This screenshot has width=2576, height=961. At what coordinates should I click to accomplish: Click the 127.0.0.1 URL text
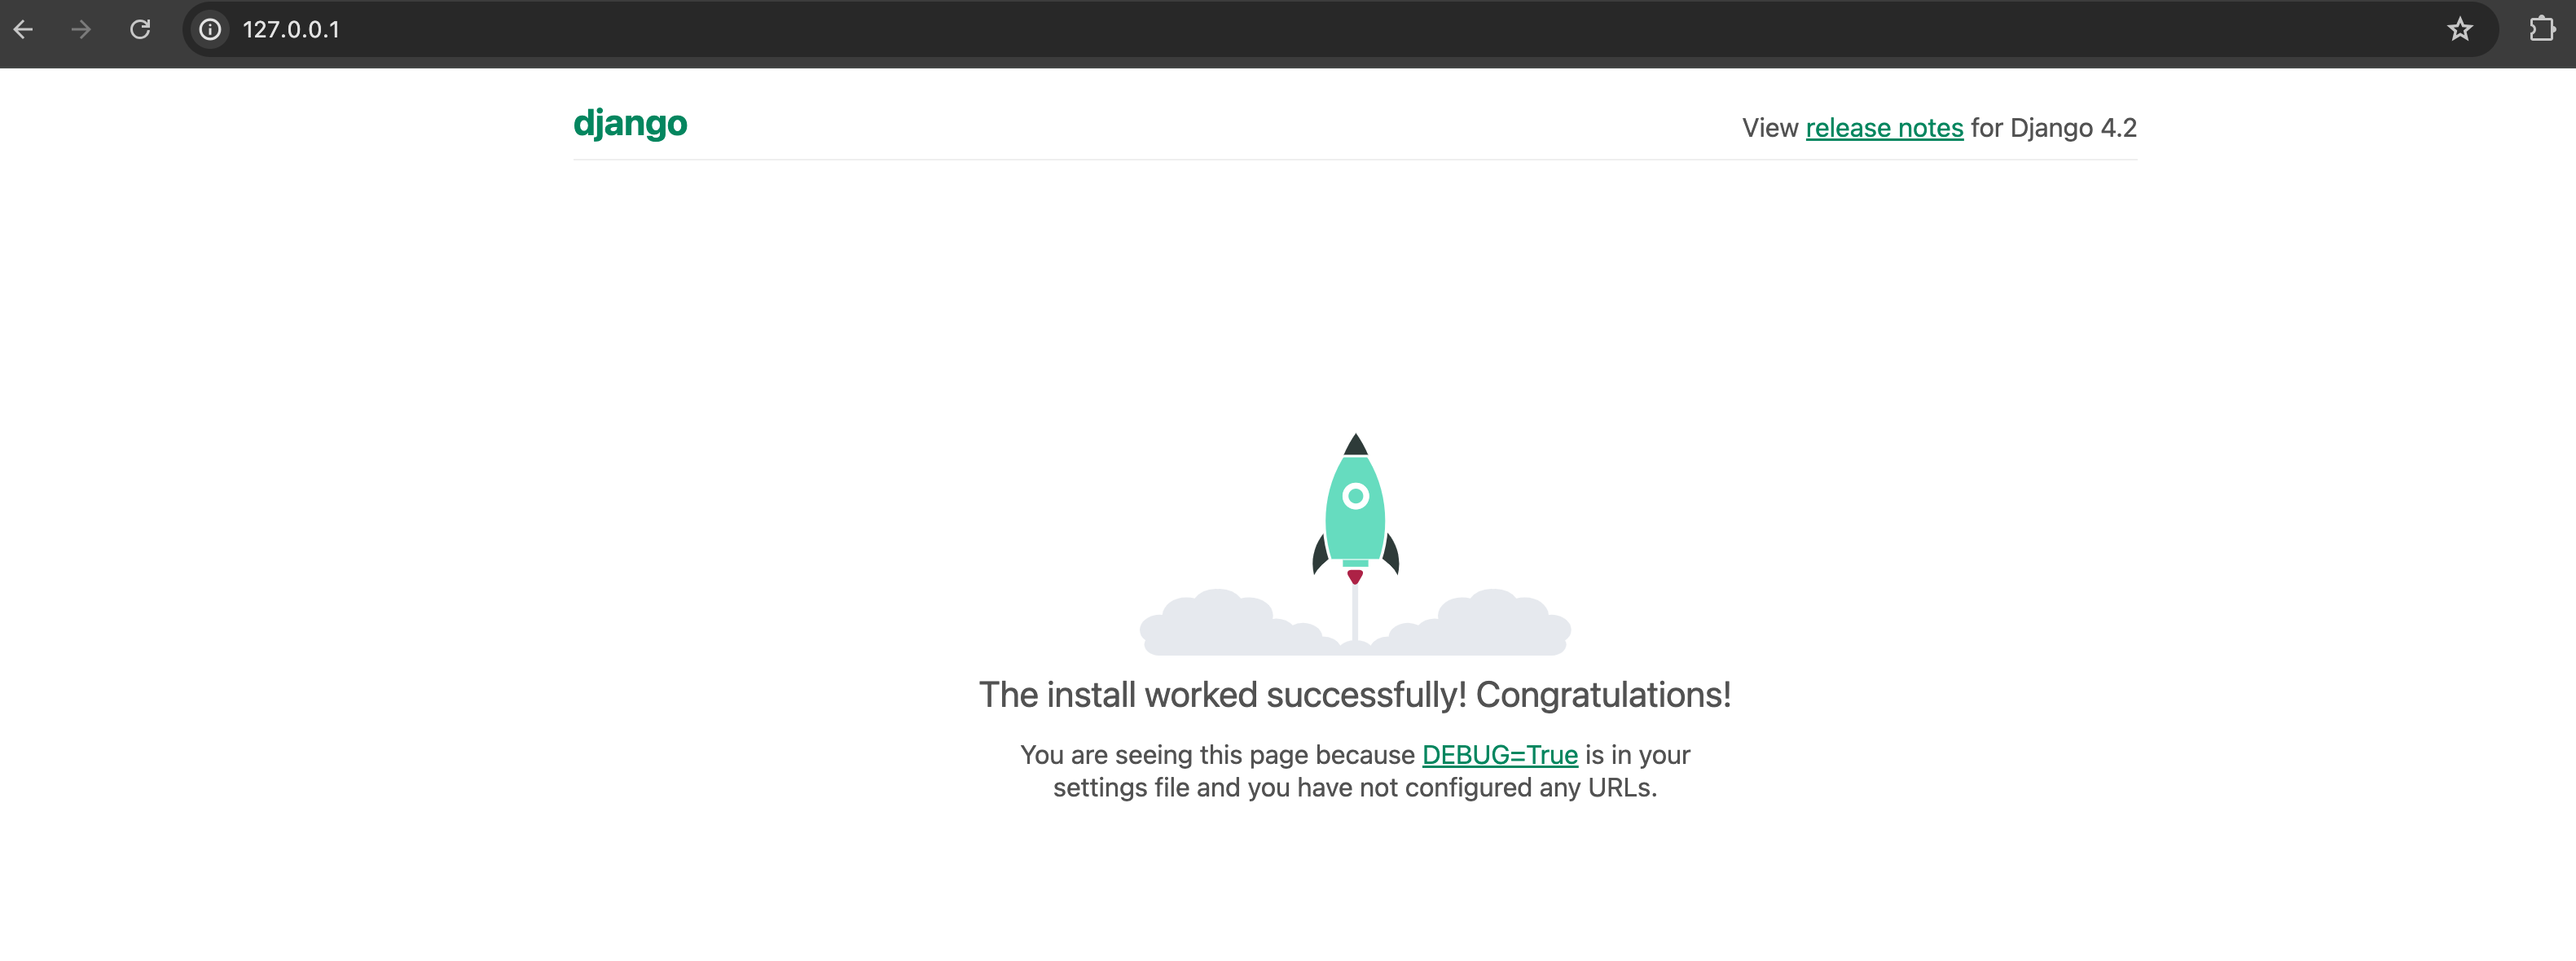(291, 29)
